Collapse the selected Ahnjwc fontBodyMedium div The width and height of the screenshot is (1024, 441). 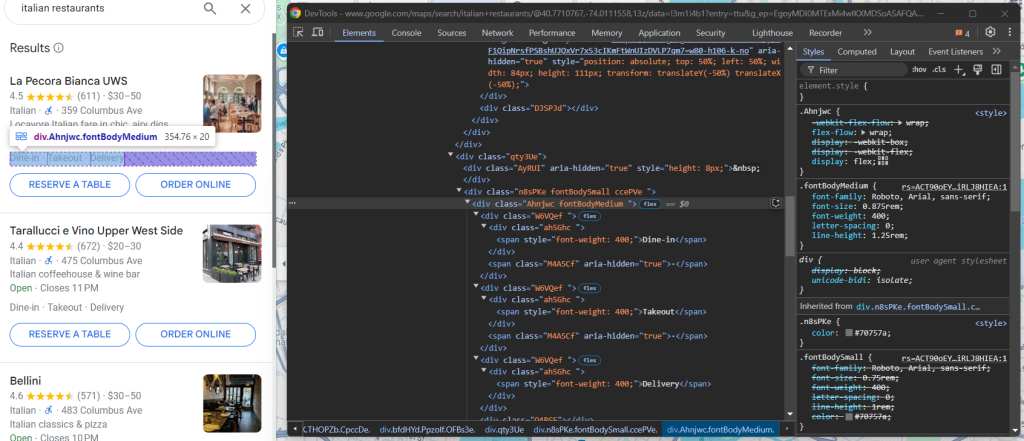click(x=468, y=203)
